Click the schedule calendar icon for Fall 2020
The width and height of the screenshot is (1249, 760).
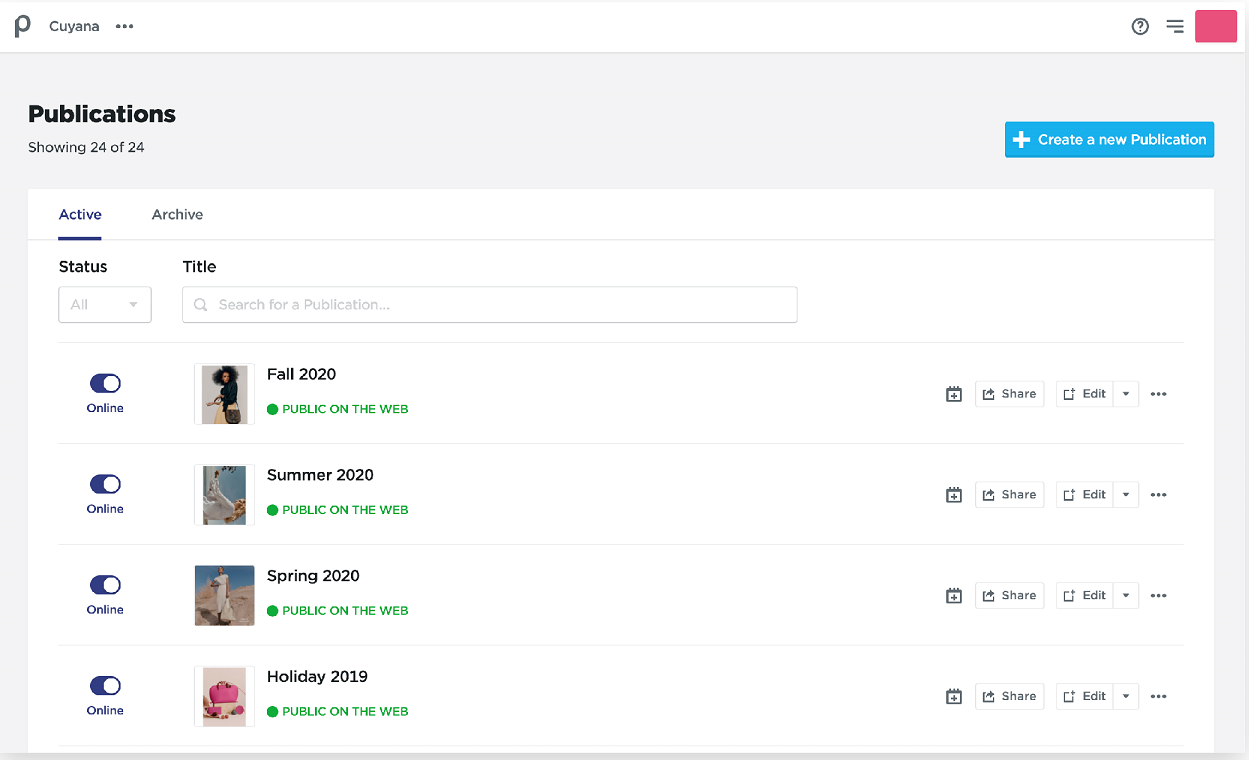(954, 394)
